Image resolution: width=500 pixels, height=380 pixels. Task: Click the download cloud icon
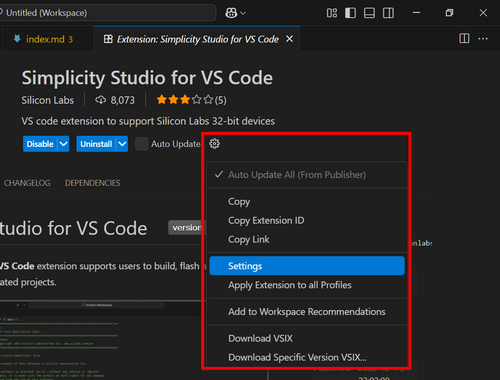point(100,100)
